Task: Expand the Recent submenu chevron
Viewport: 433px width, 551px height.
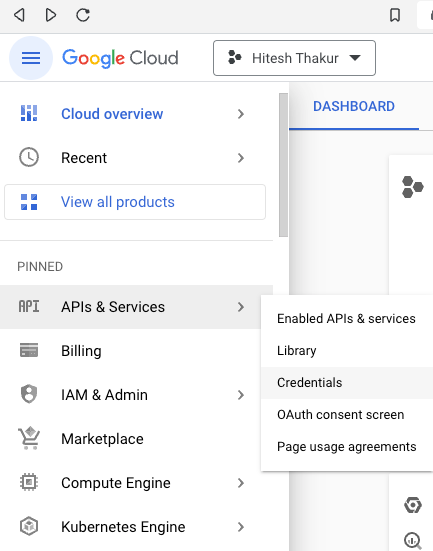Action: [241, 158]
